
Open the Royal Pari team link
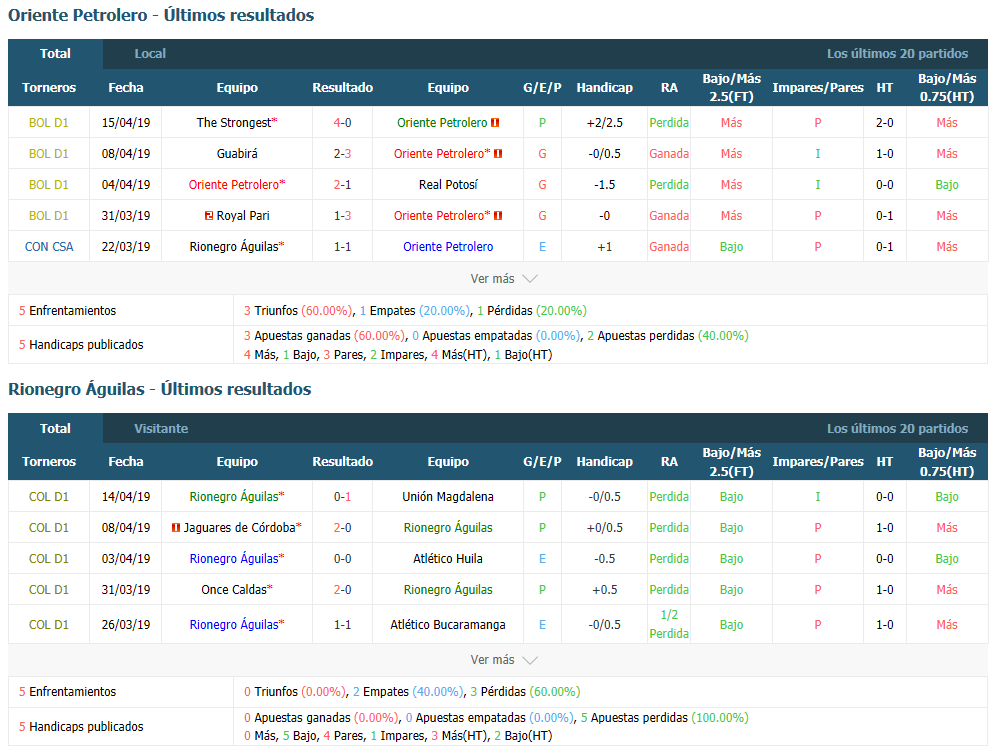[243, 216]
